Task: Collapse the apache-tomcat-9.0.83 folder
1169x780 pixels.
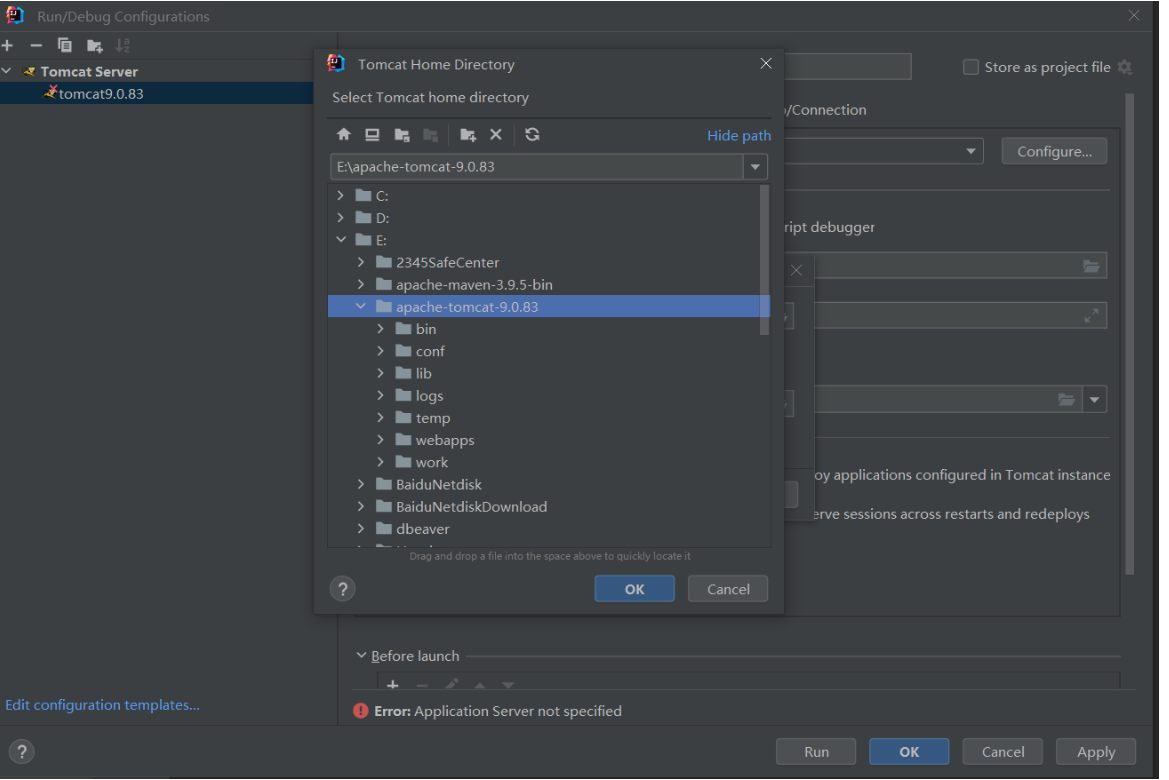Action: pos(361,306)
